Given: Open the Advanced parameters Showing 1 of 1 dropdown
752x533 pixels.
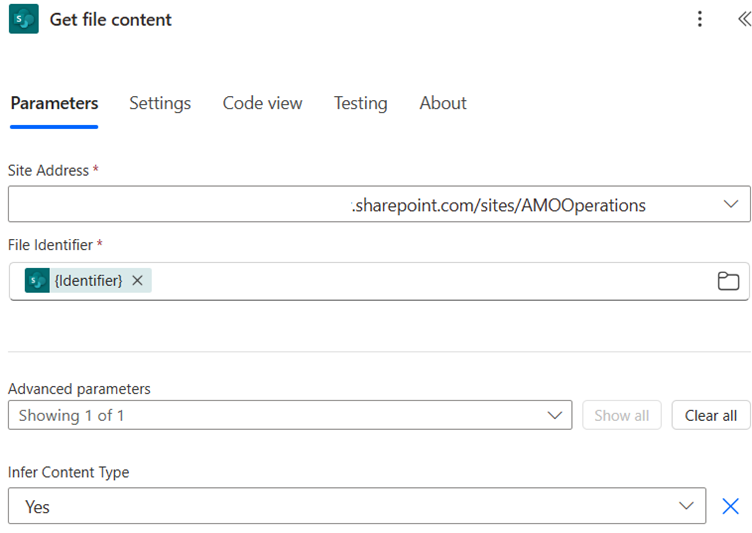Looking at the screenshot, I should [290, 415].
